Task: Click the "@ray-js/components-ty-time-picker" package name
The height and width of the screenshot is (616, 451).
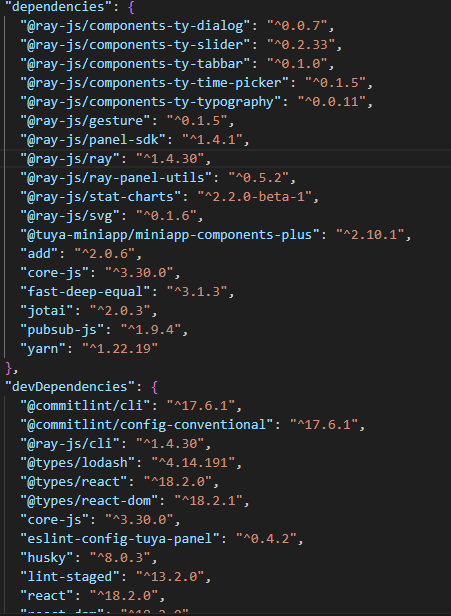Action: [155, 83]
